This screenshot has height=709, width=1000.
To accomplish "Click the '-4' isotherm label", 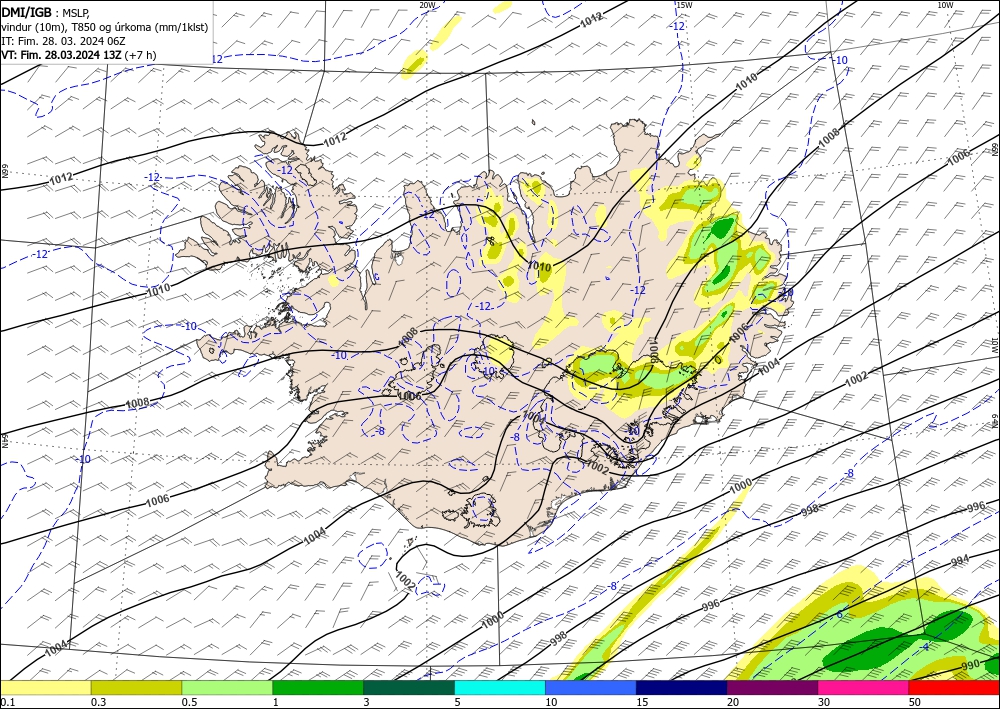I will [x=925, y=647].
